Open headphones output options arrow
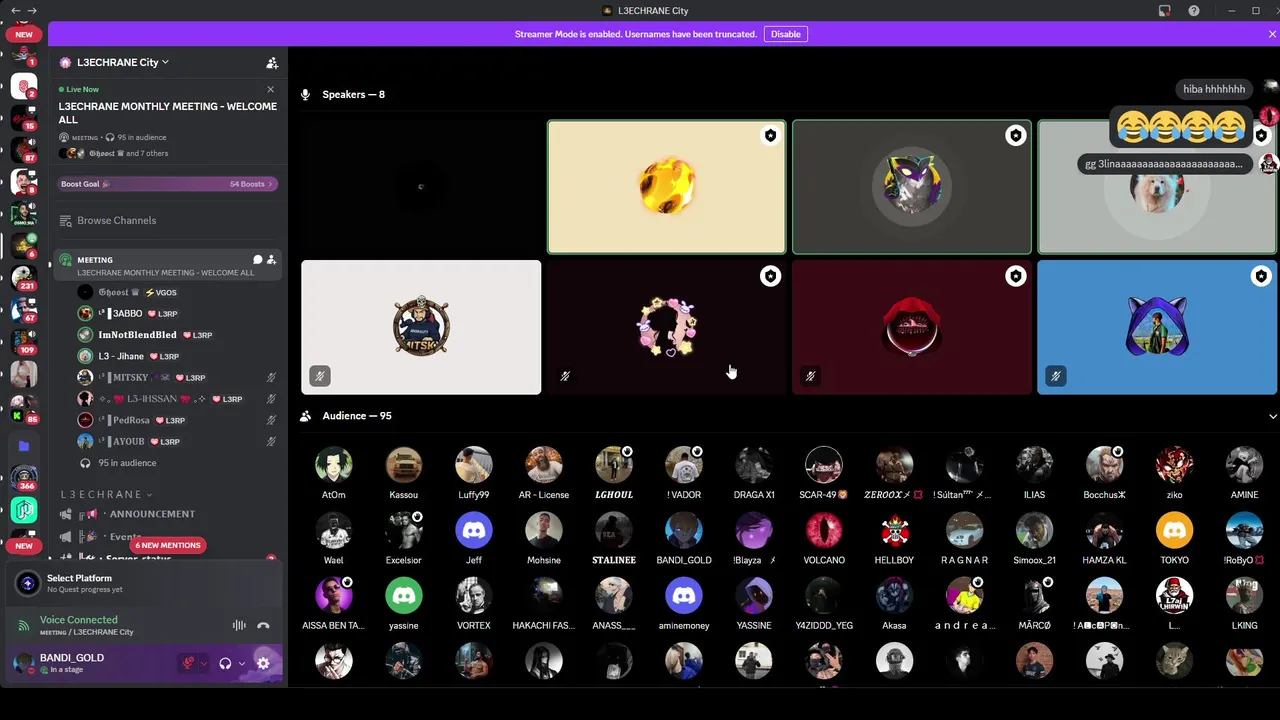Image resolution: width=1280 pixels, height=720 pixels. tap(242, 663)
